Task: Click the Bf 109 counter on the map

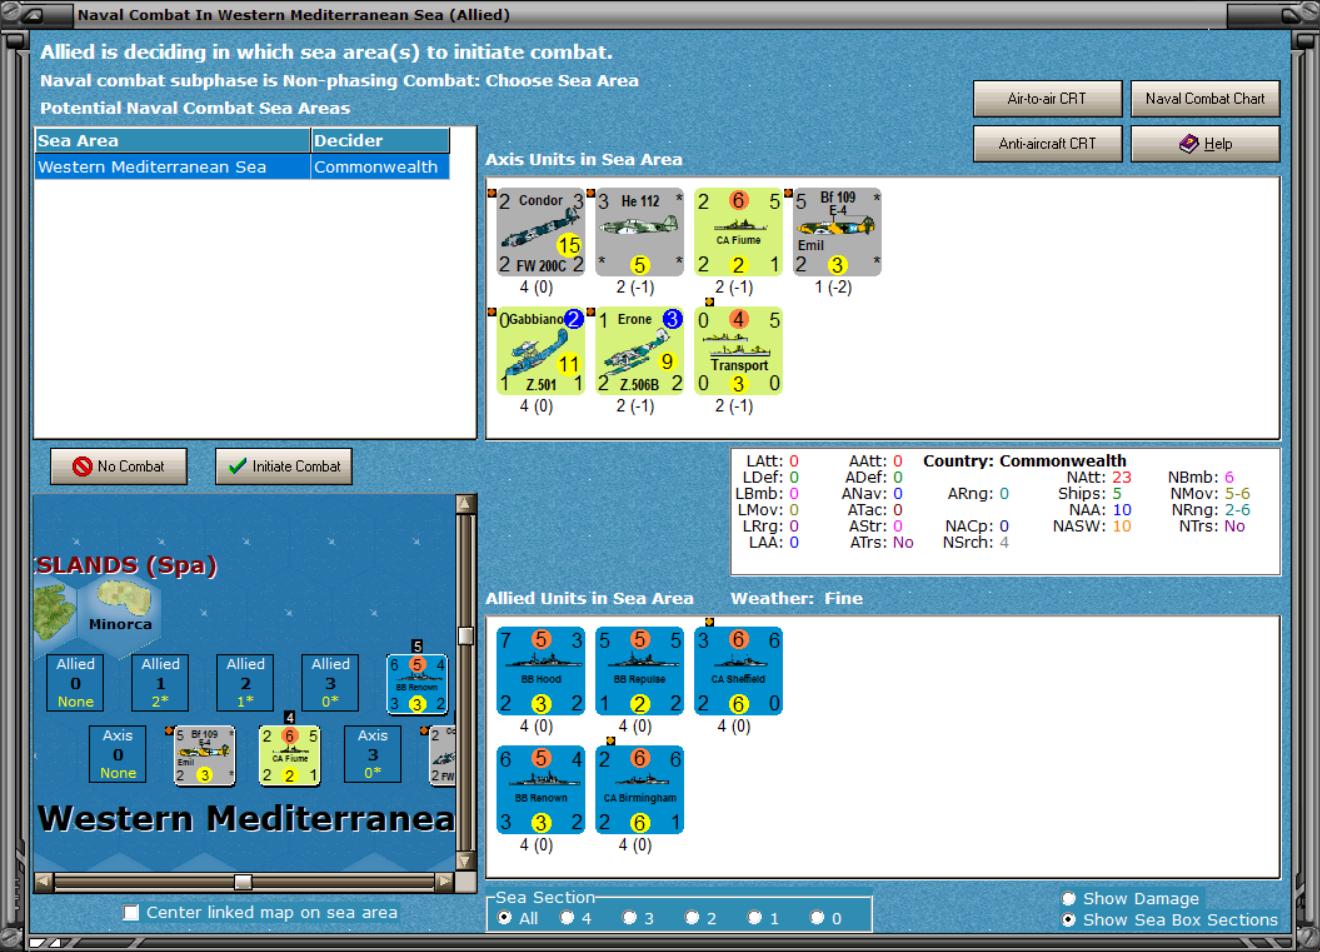Action: click(x=204, y=755)
